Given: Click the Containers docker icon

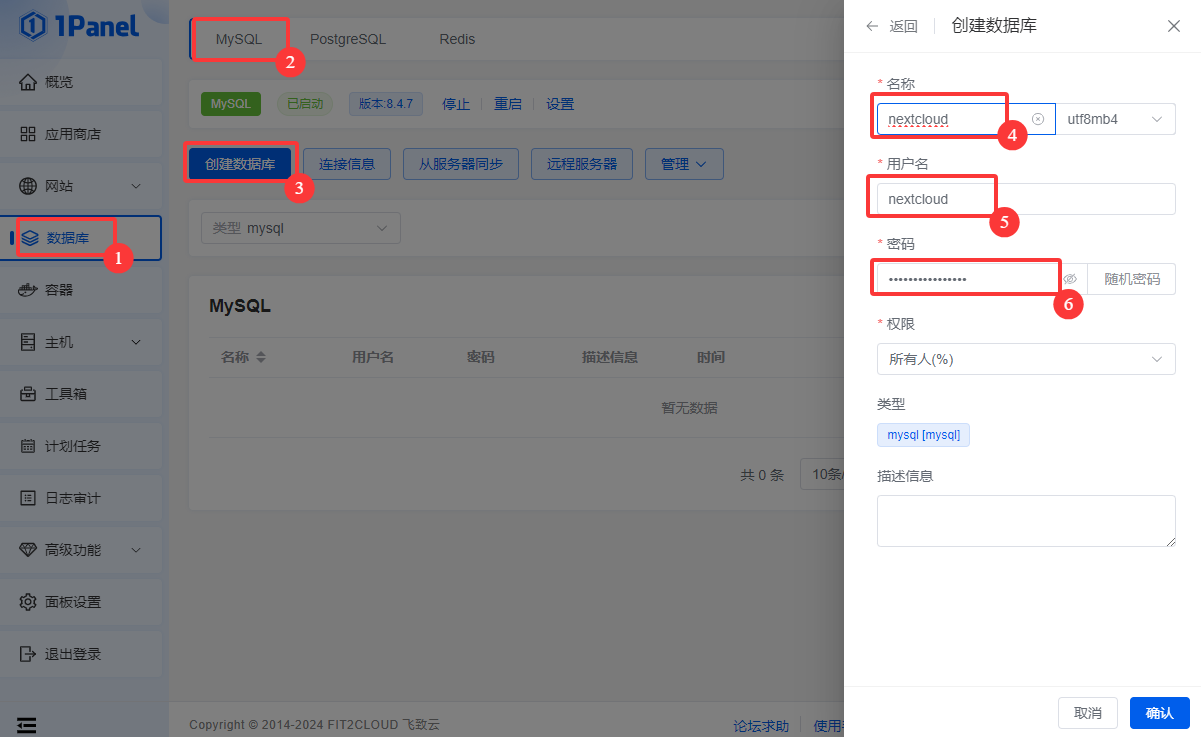Looking at the screenshot, I should [x=28, y=290].
